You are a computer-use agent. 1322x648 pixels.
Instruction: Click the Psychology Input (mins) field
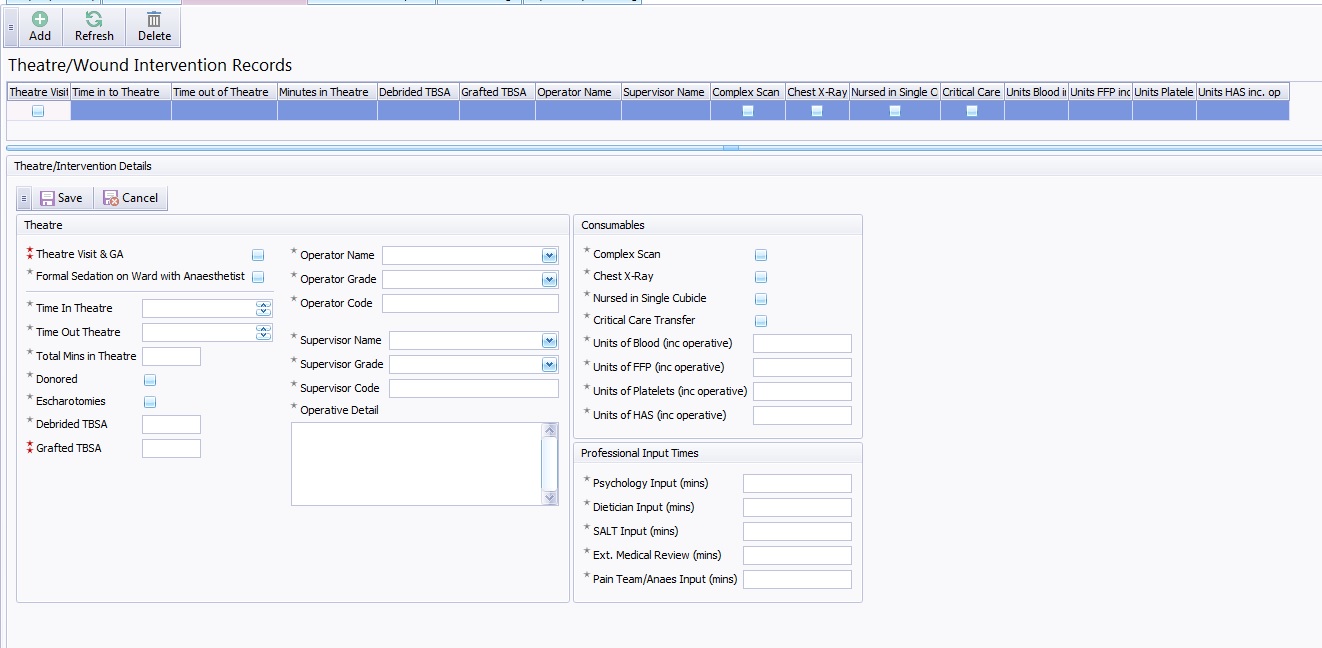tap(797, 484)
